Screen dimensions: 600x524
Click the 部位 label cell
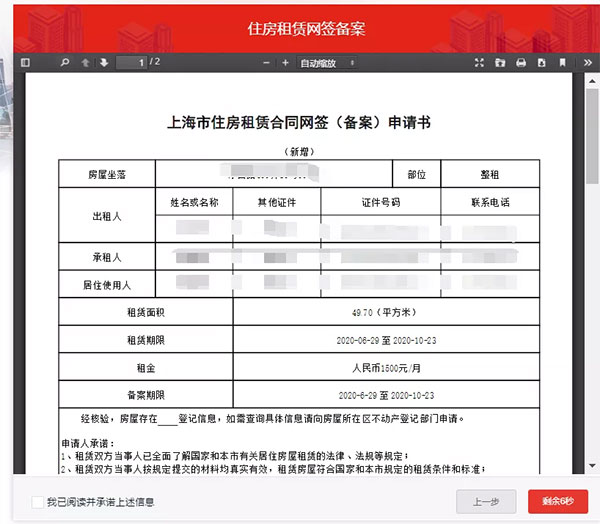(x=417, y=174)
